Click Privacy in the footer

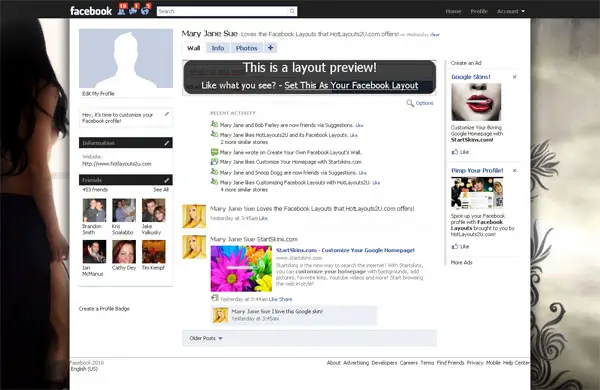(475, 363)
